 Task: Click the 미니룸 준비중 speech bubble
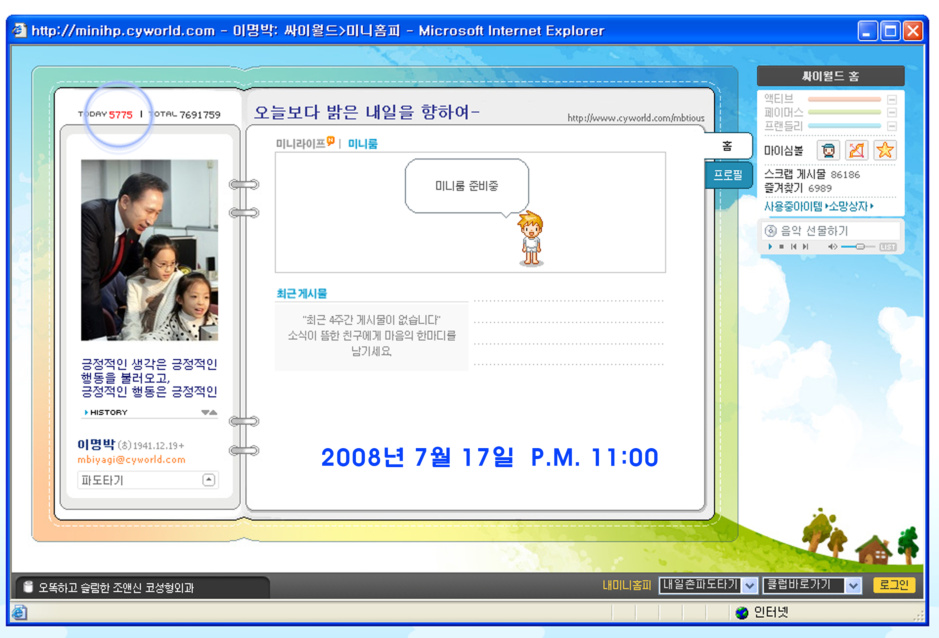(x=467, y=186)
